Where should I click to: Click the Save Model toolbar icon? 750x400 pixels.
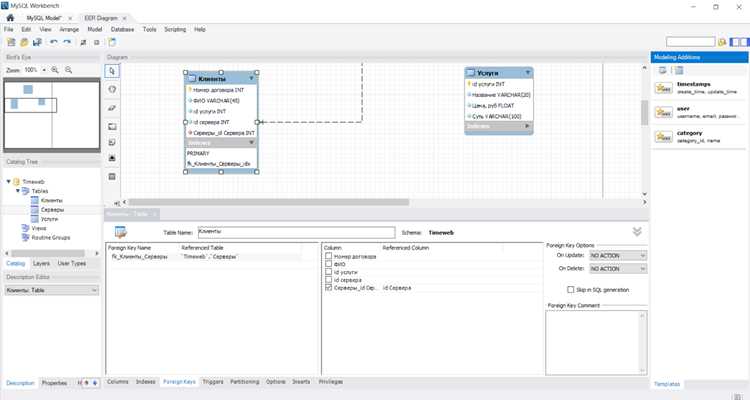[37, 42]
